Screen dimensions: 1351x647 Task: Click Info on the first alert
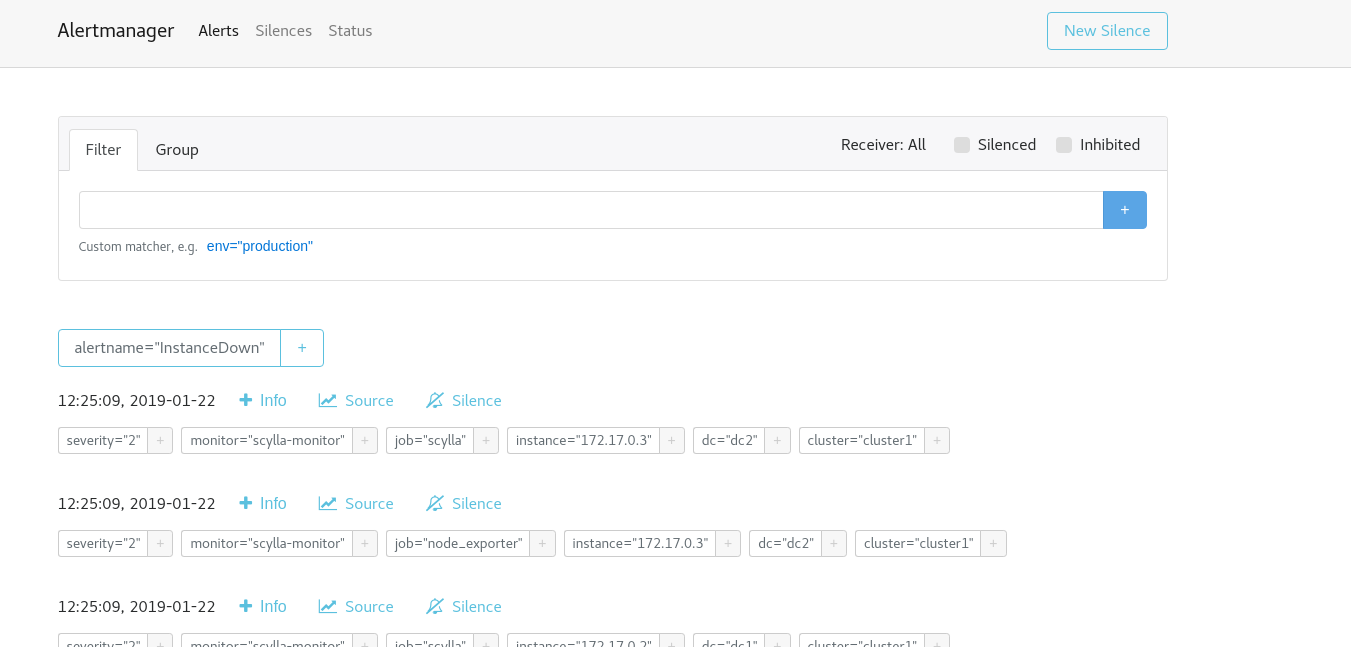pyautogui.click(x=262, y=400)
